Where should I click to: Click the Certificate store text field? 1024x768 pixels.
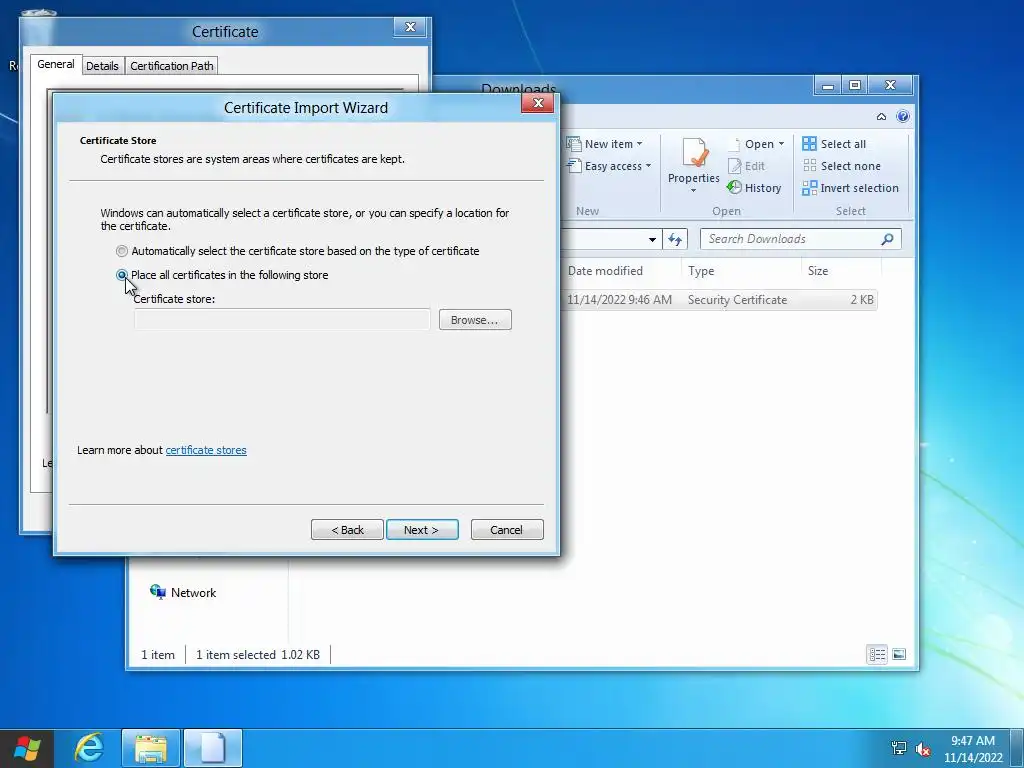[282, 319]
